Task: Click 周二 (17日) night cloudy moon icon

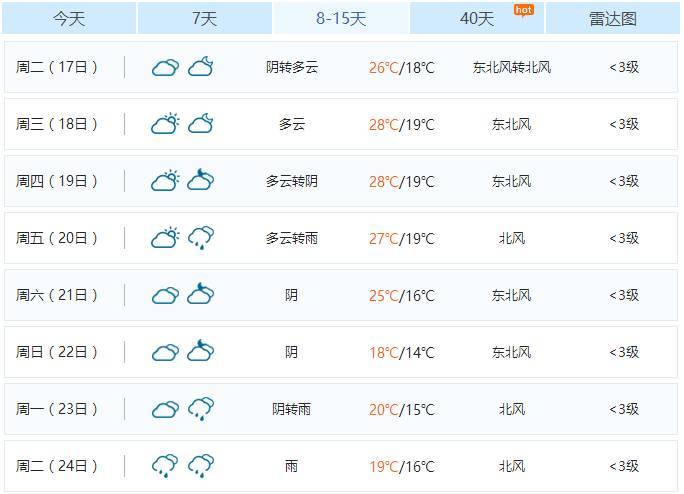Action: (201, 67)
